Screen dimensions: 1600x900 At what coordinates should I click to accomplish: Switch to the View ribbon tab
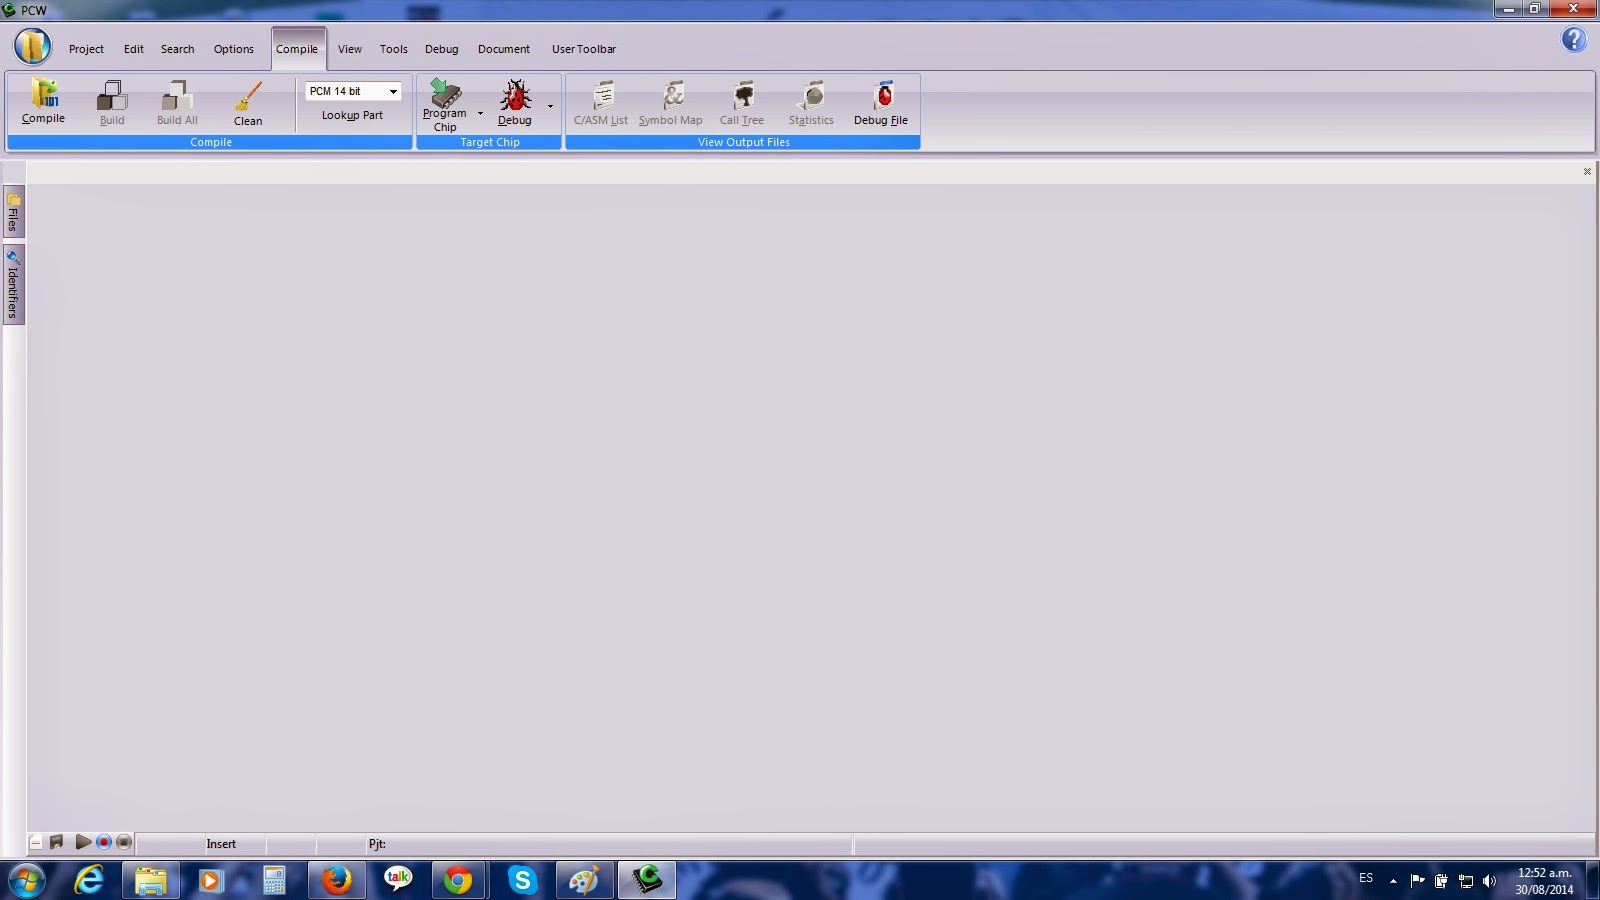pyautogui.click(x=349, y=48)
